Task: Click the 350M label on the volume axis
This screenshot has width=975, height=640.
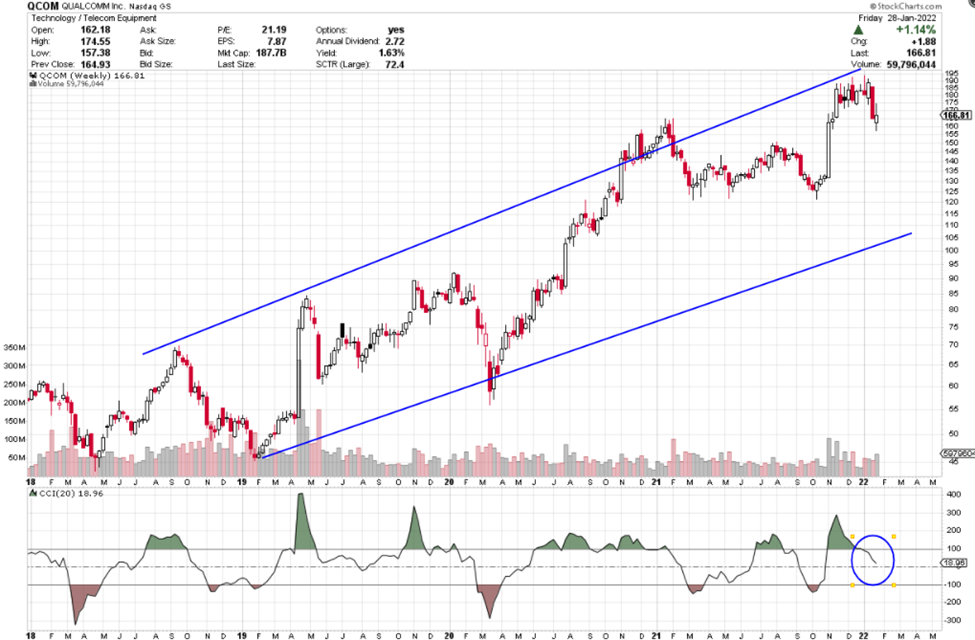Action: click(15, 348)
